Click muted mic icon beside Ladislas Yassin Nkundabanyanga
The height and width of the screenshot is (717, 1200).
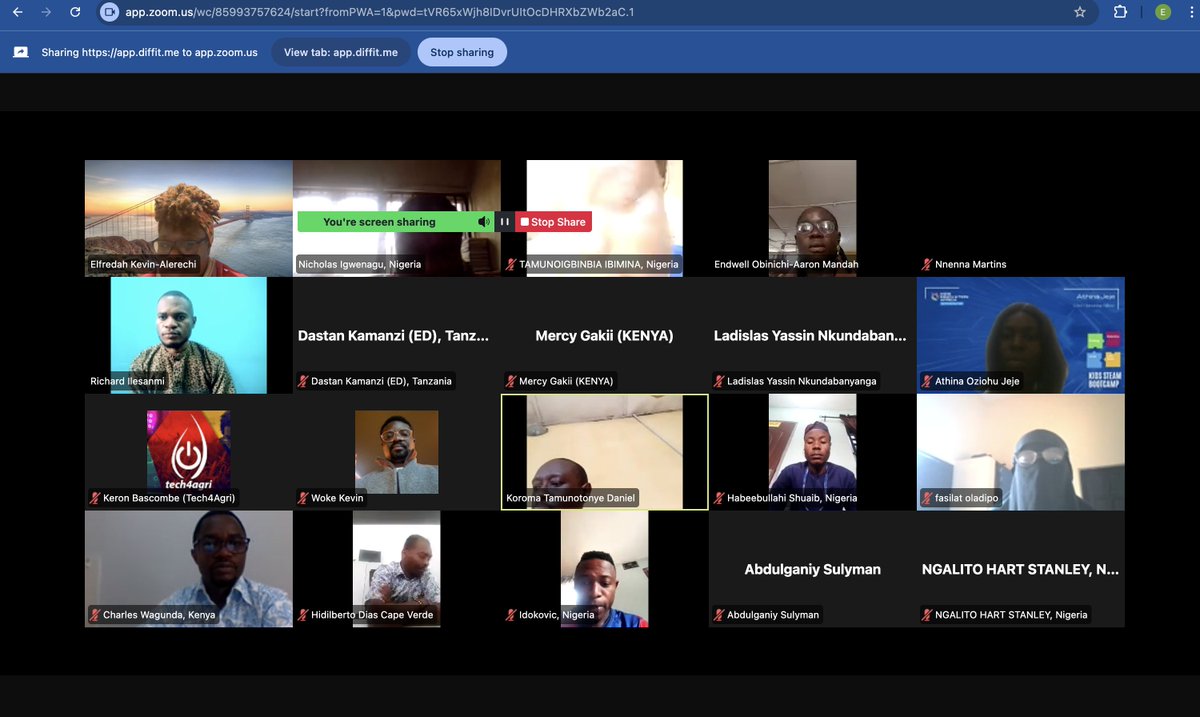tap(719, 381)
